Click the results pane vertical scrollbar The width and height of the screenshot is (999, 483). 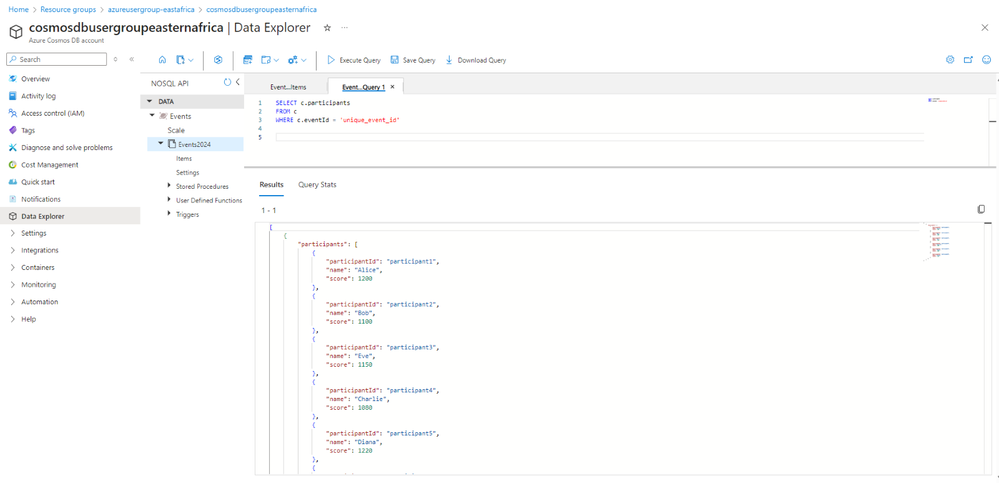(988, 348)
